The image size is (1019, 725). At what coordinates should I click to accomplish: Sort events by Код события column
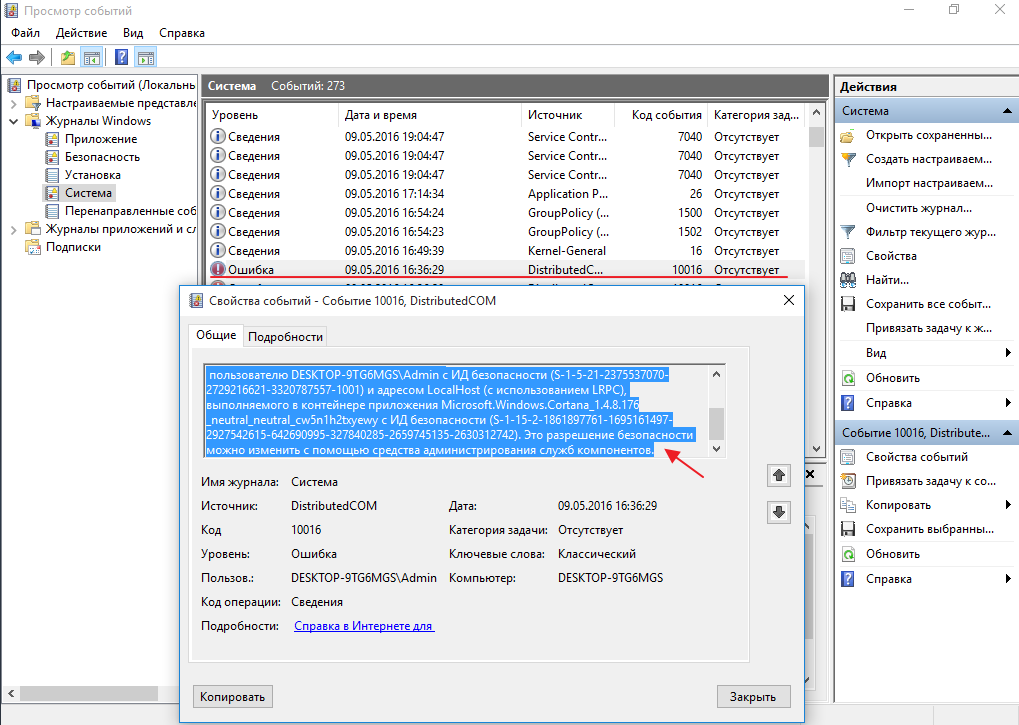tap(666, 115)
